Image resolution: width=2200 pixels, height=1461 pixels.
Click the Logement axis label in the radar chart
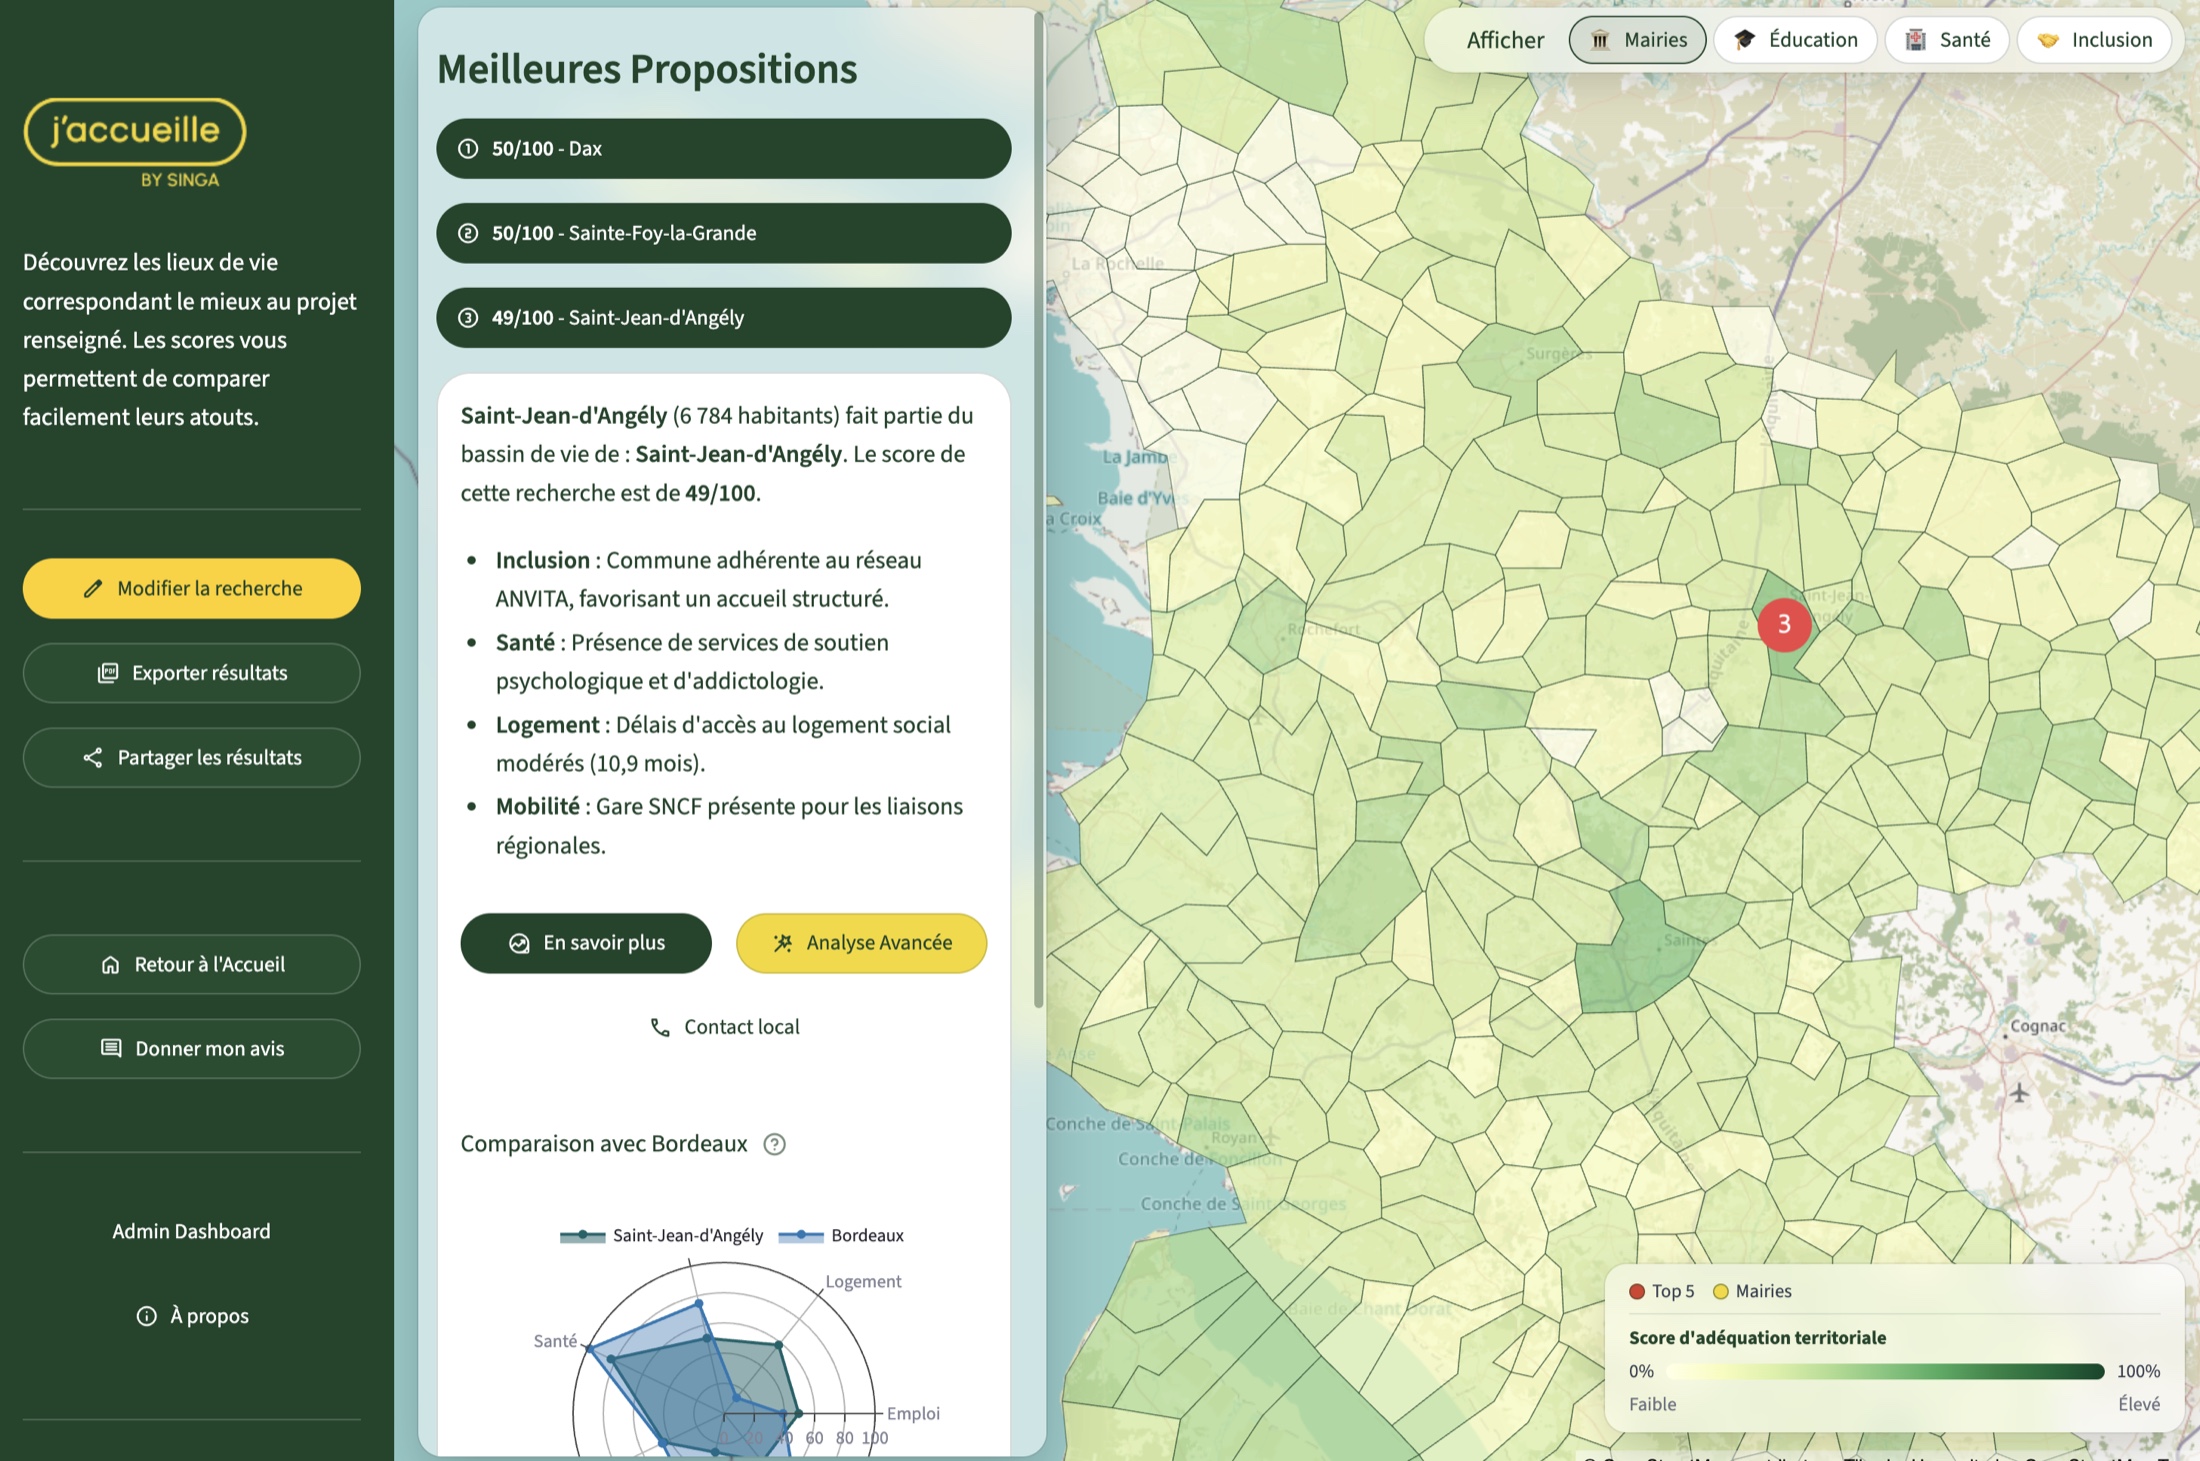tap(863, 1282)
